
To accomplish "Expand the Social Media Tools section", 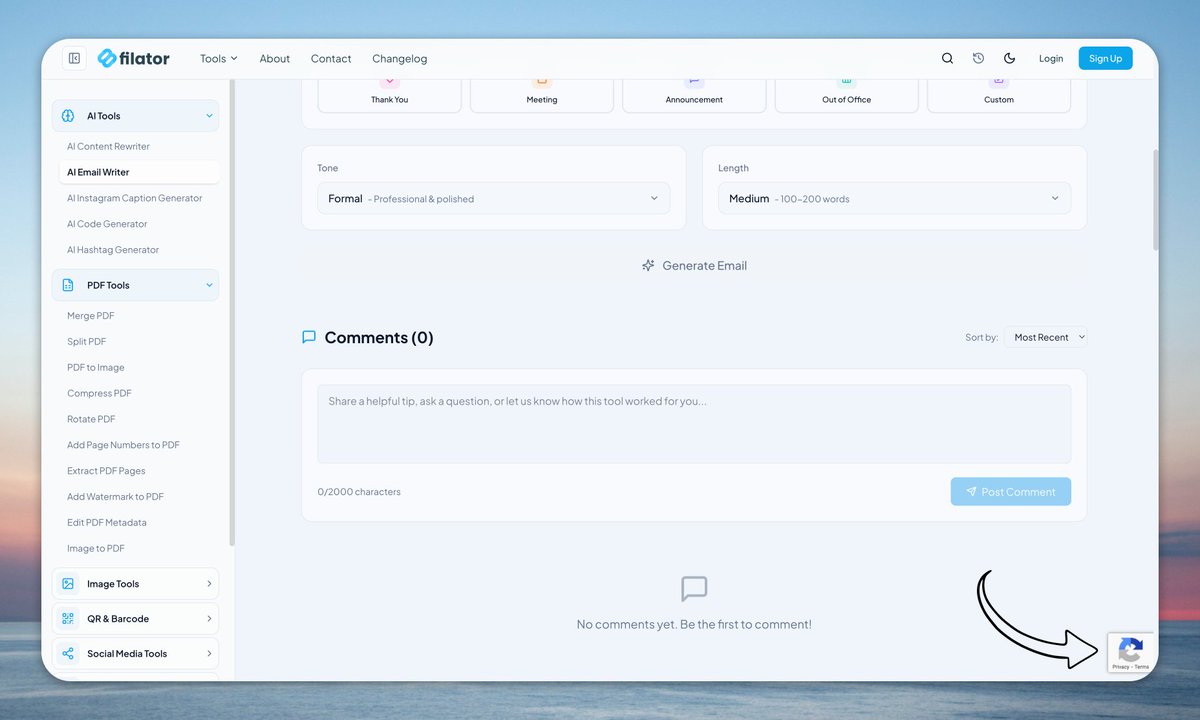I will 135,654.
